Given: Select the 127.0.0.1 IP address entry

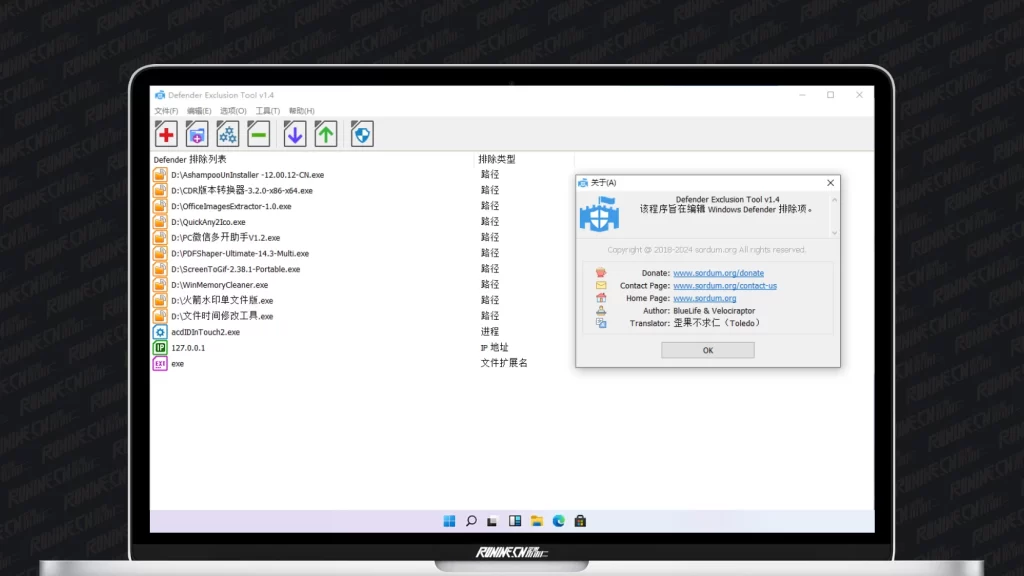Looking at the screenshot, I should coord(188,348).
